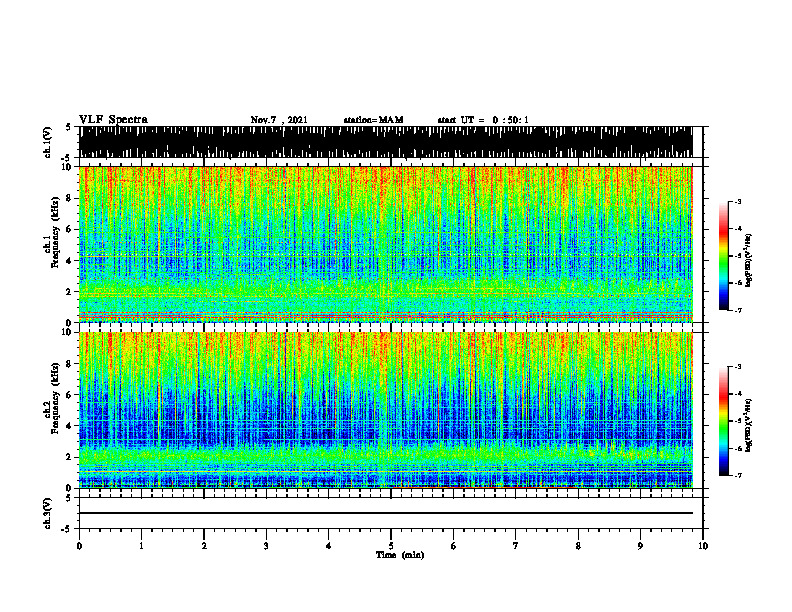Click the time axis tick label 3

tap(266, 546)
